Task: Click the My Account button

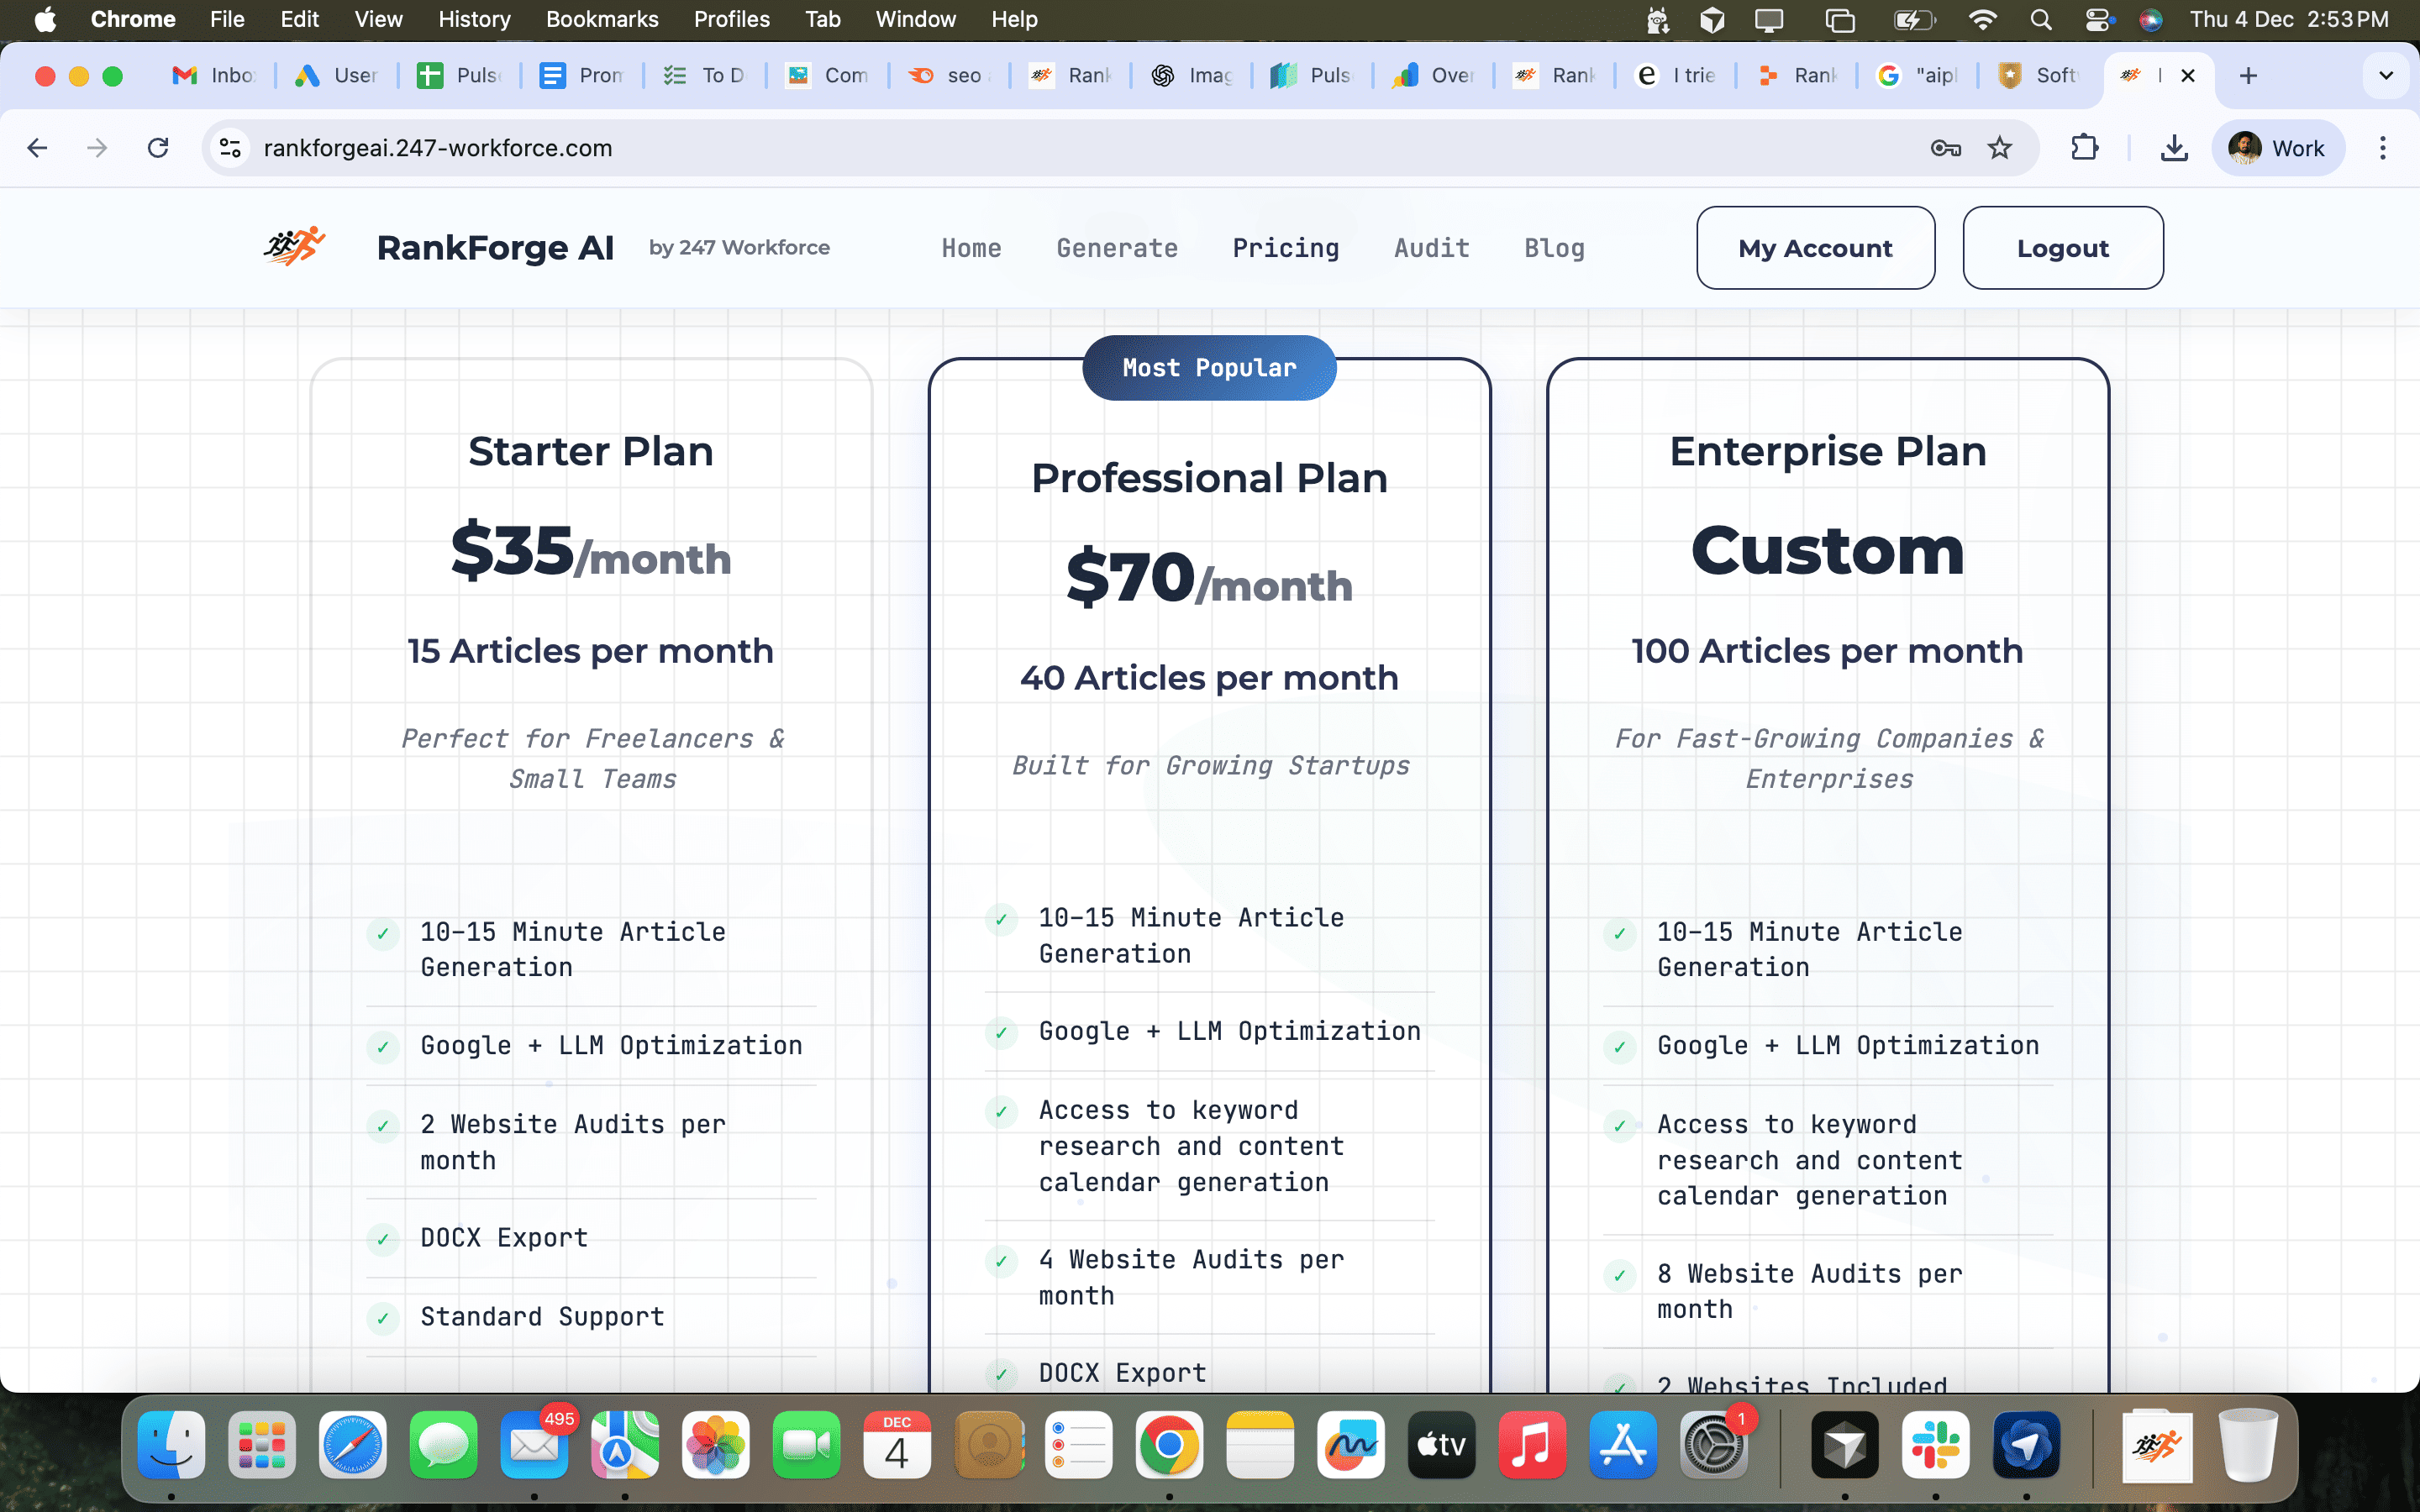Action: [x=1816, y=248]
